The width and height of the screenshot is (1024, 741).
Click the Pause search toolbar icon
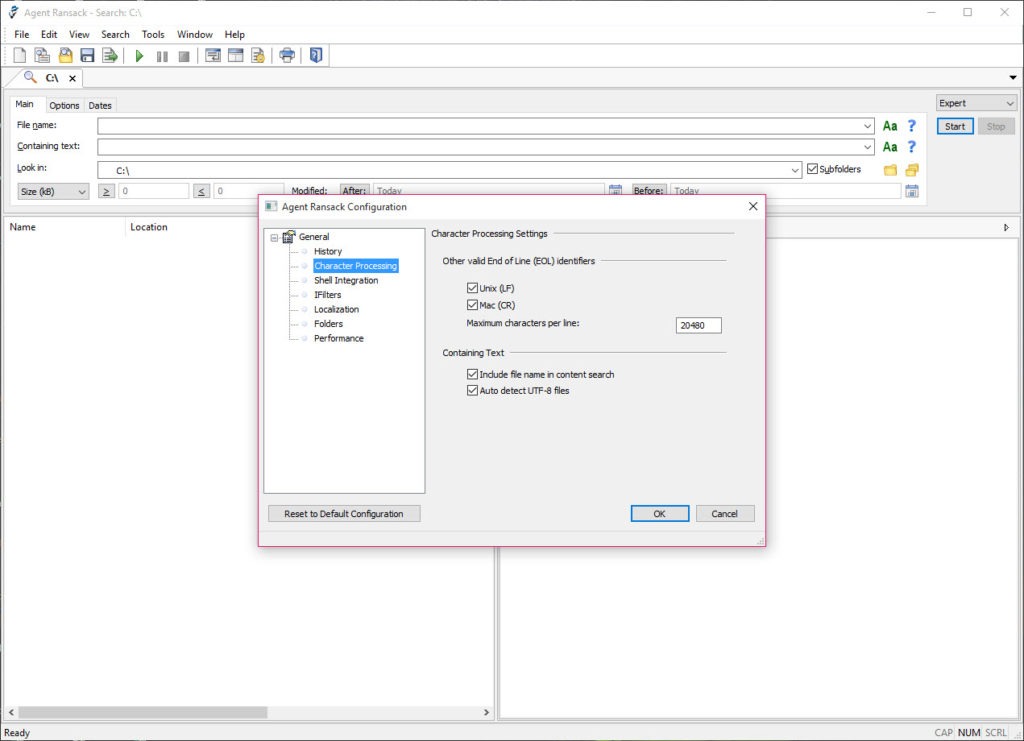pos(162,56)
